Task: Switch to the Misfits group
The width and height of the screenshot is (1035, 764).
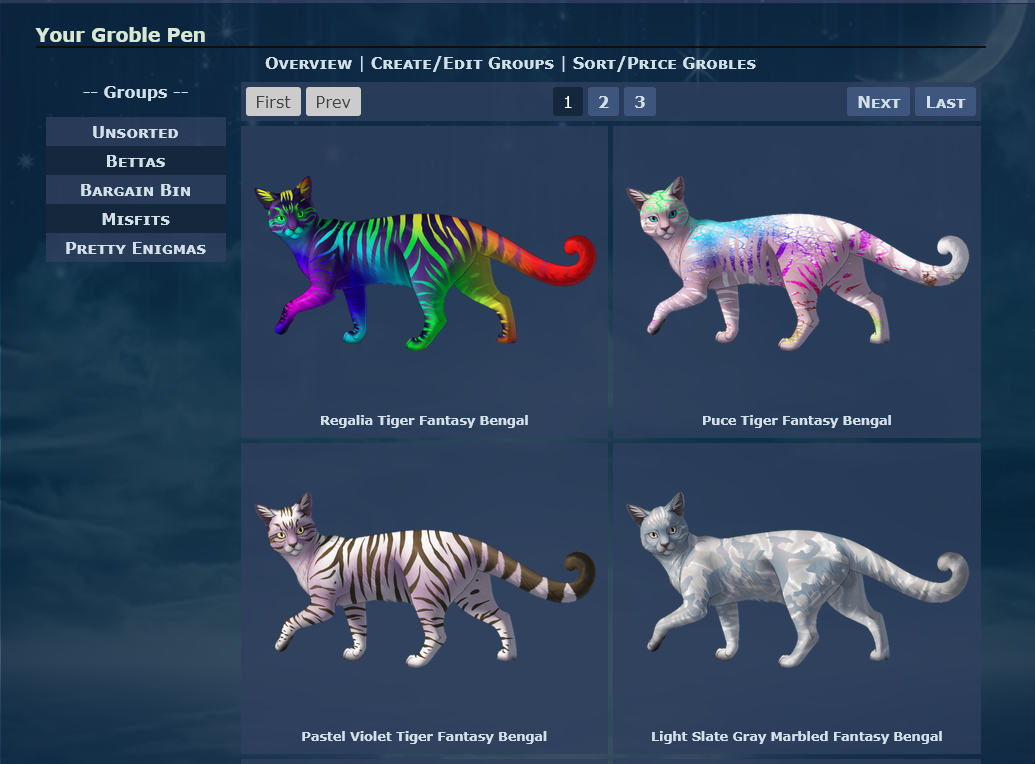Action: point(136,219)
